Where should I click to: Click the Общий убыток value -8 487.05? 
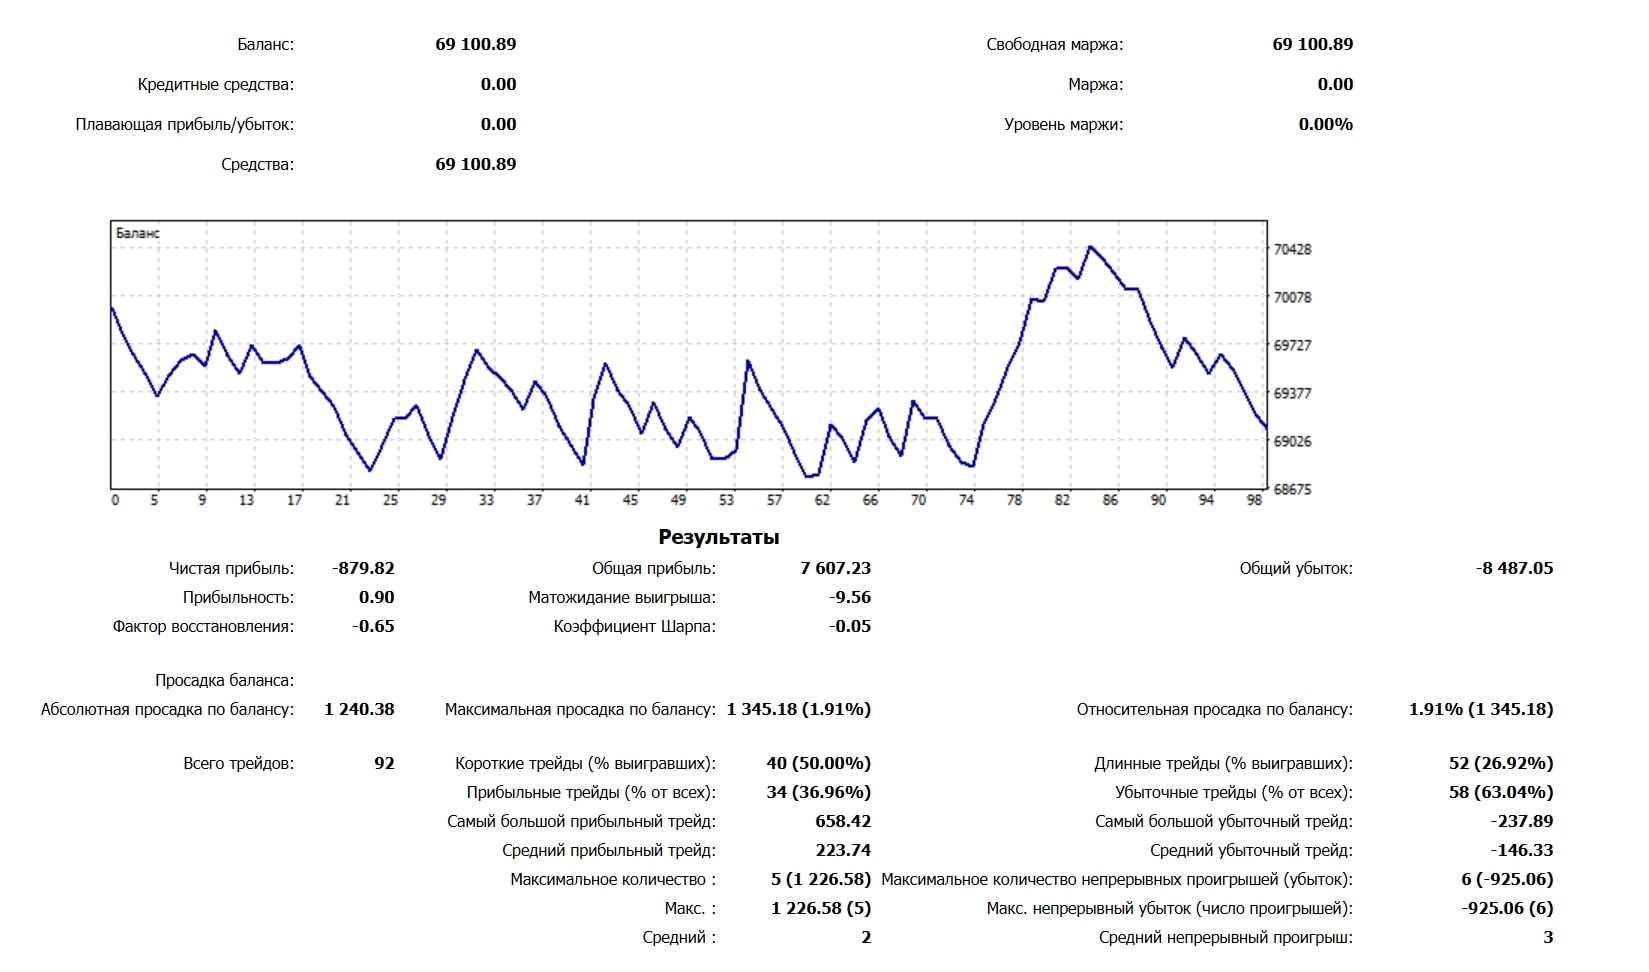pyautogui.click(x=1514, y=568)
